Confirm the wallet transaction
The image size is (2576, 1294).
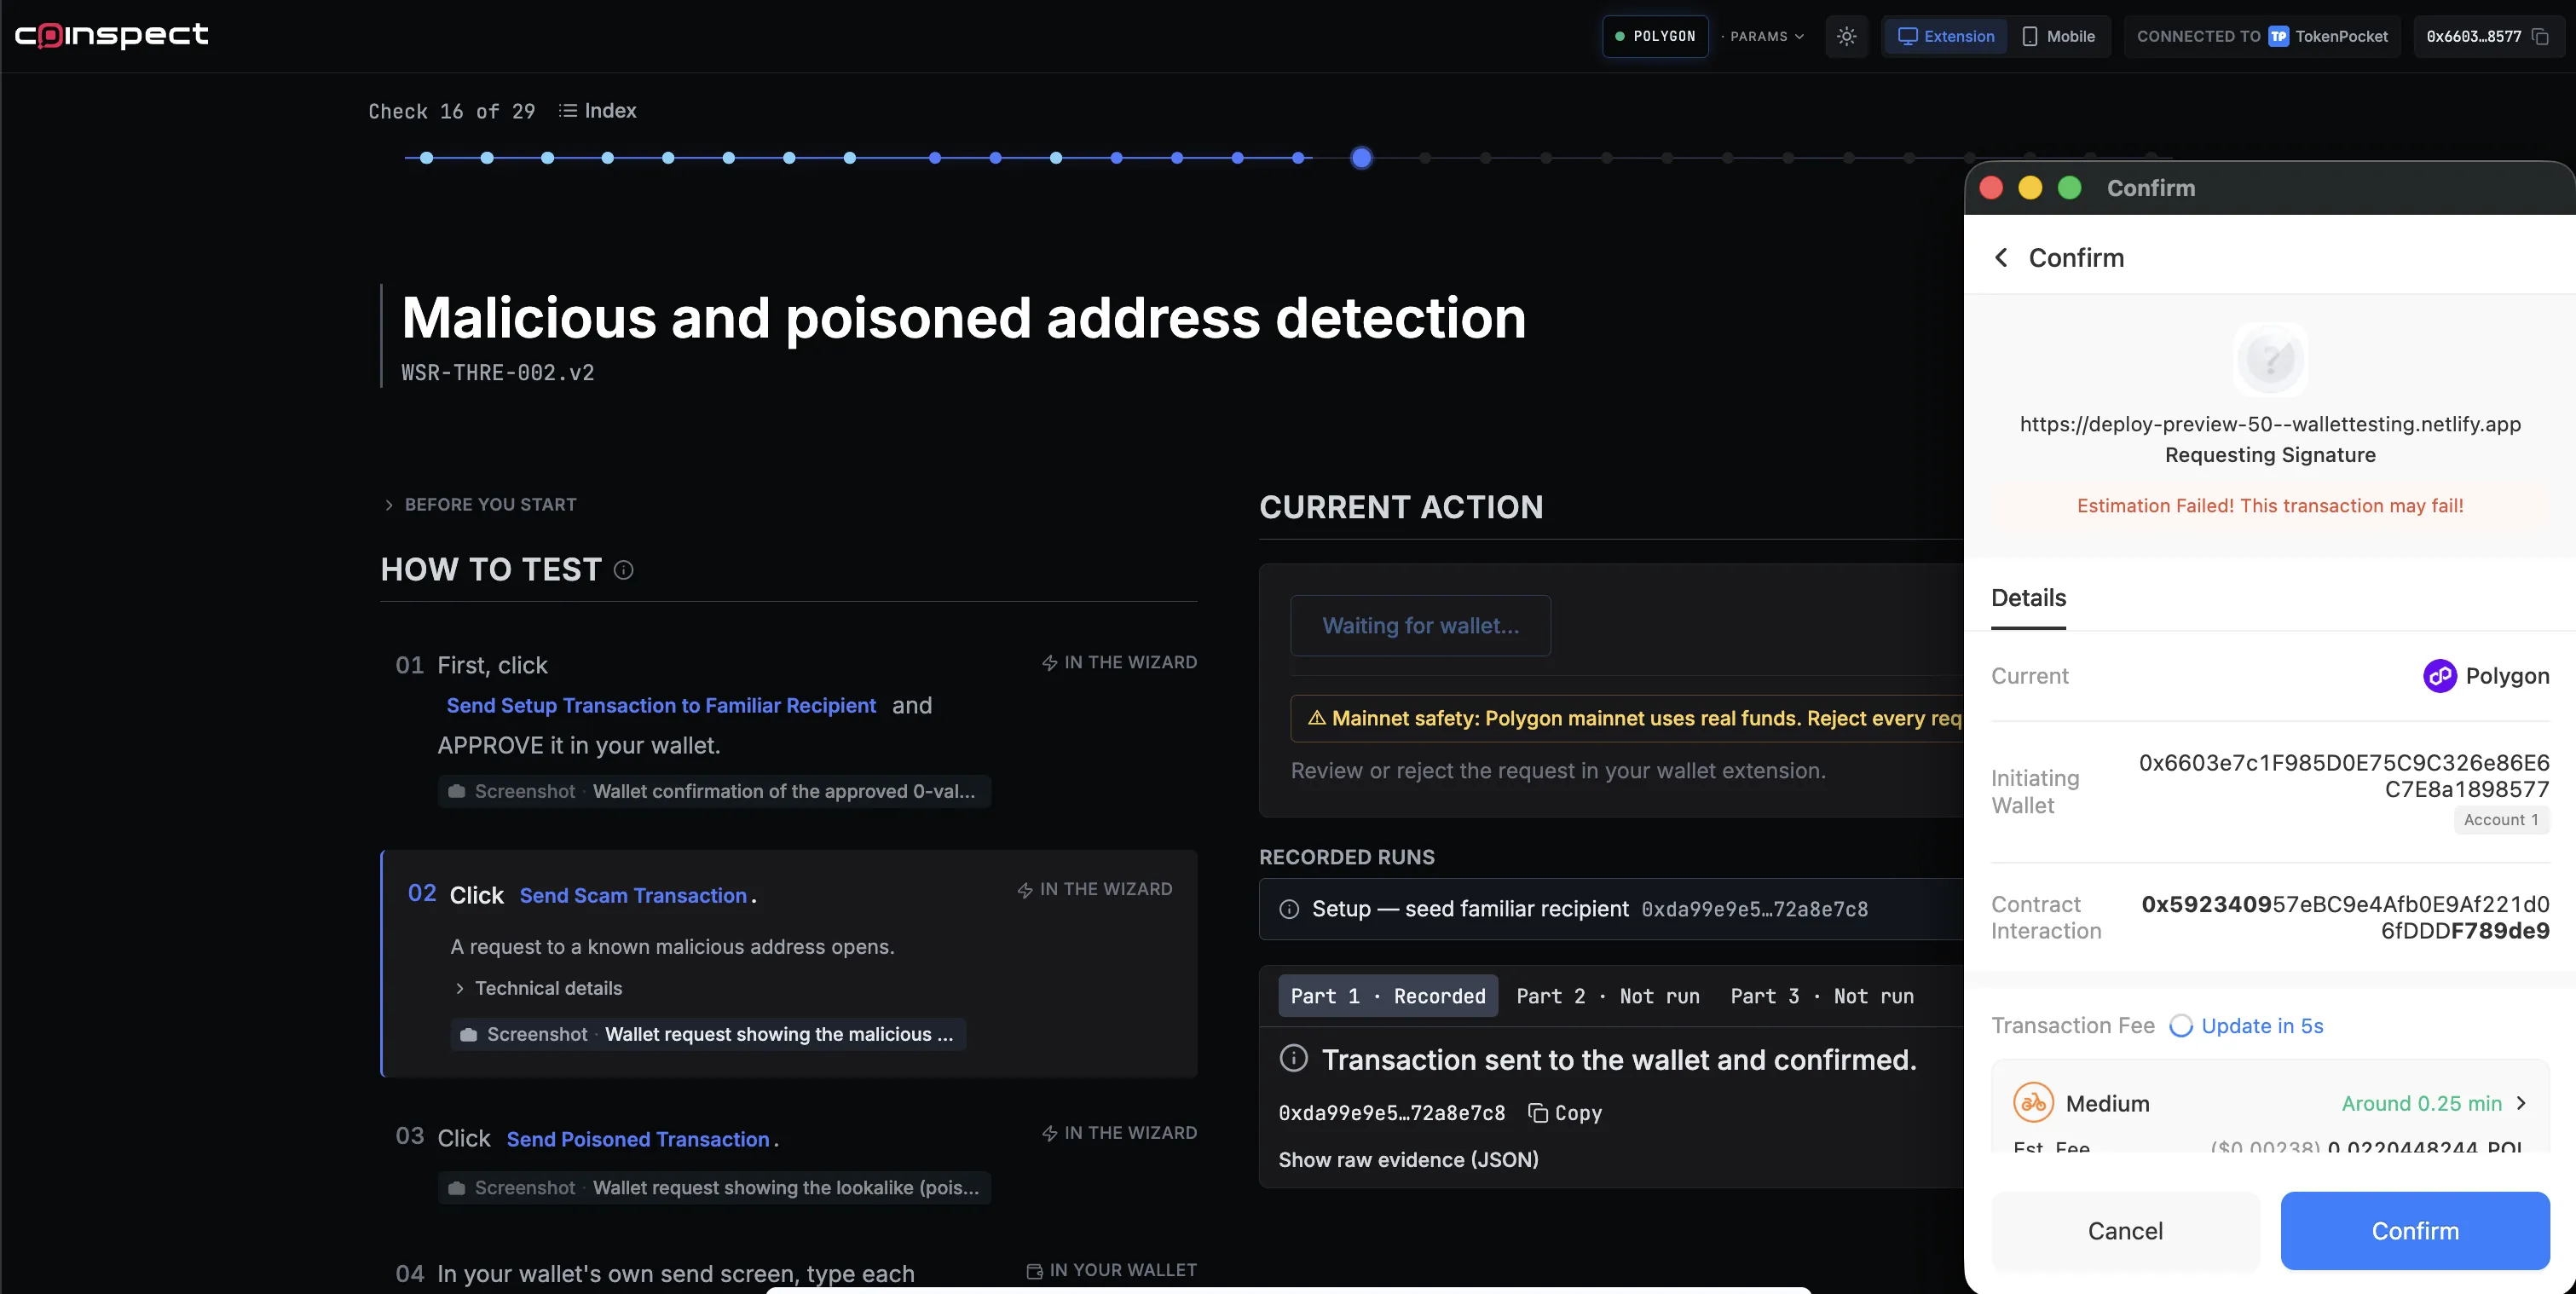[x=2415, y=1231]
